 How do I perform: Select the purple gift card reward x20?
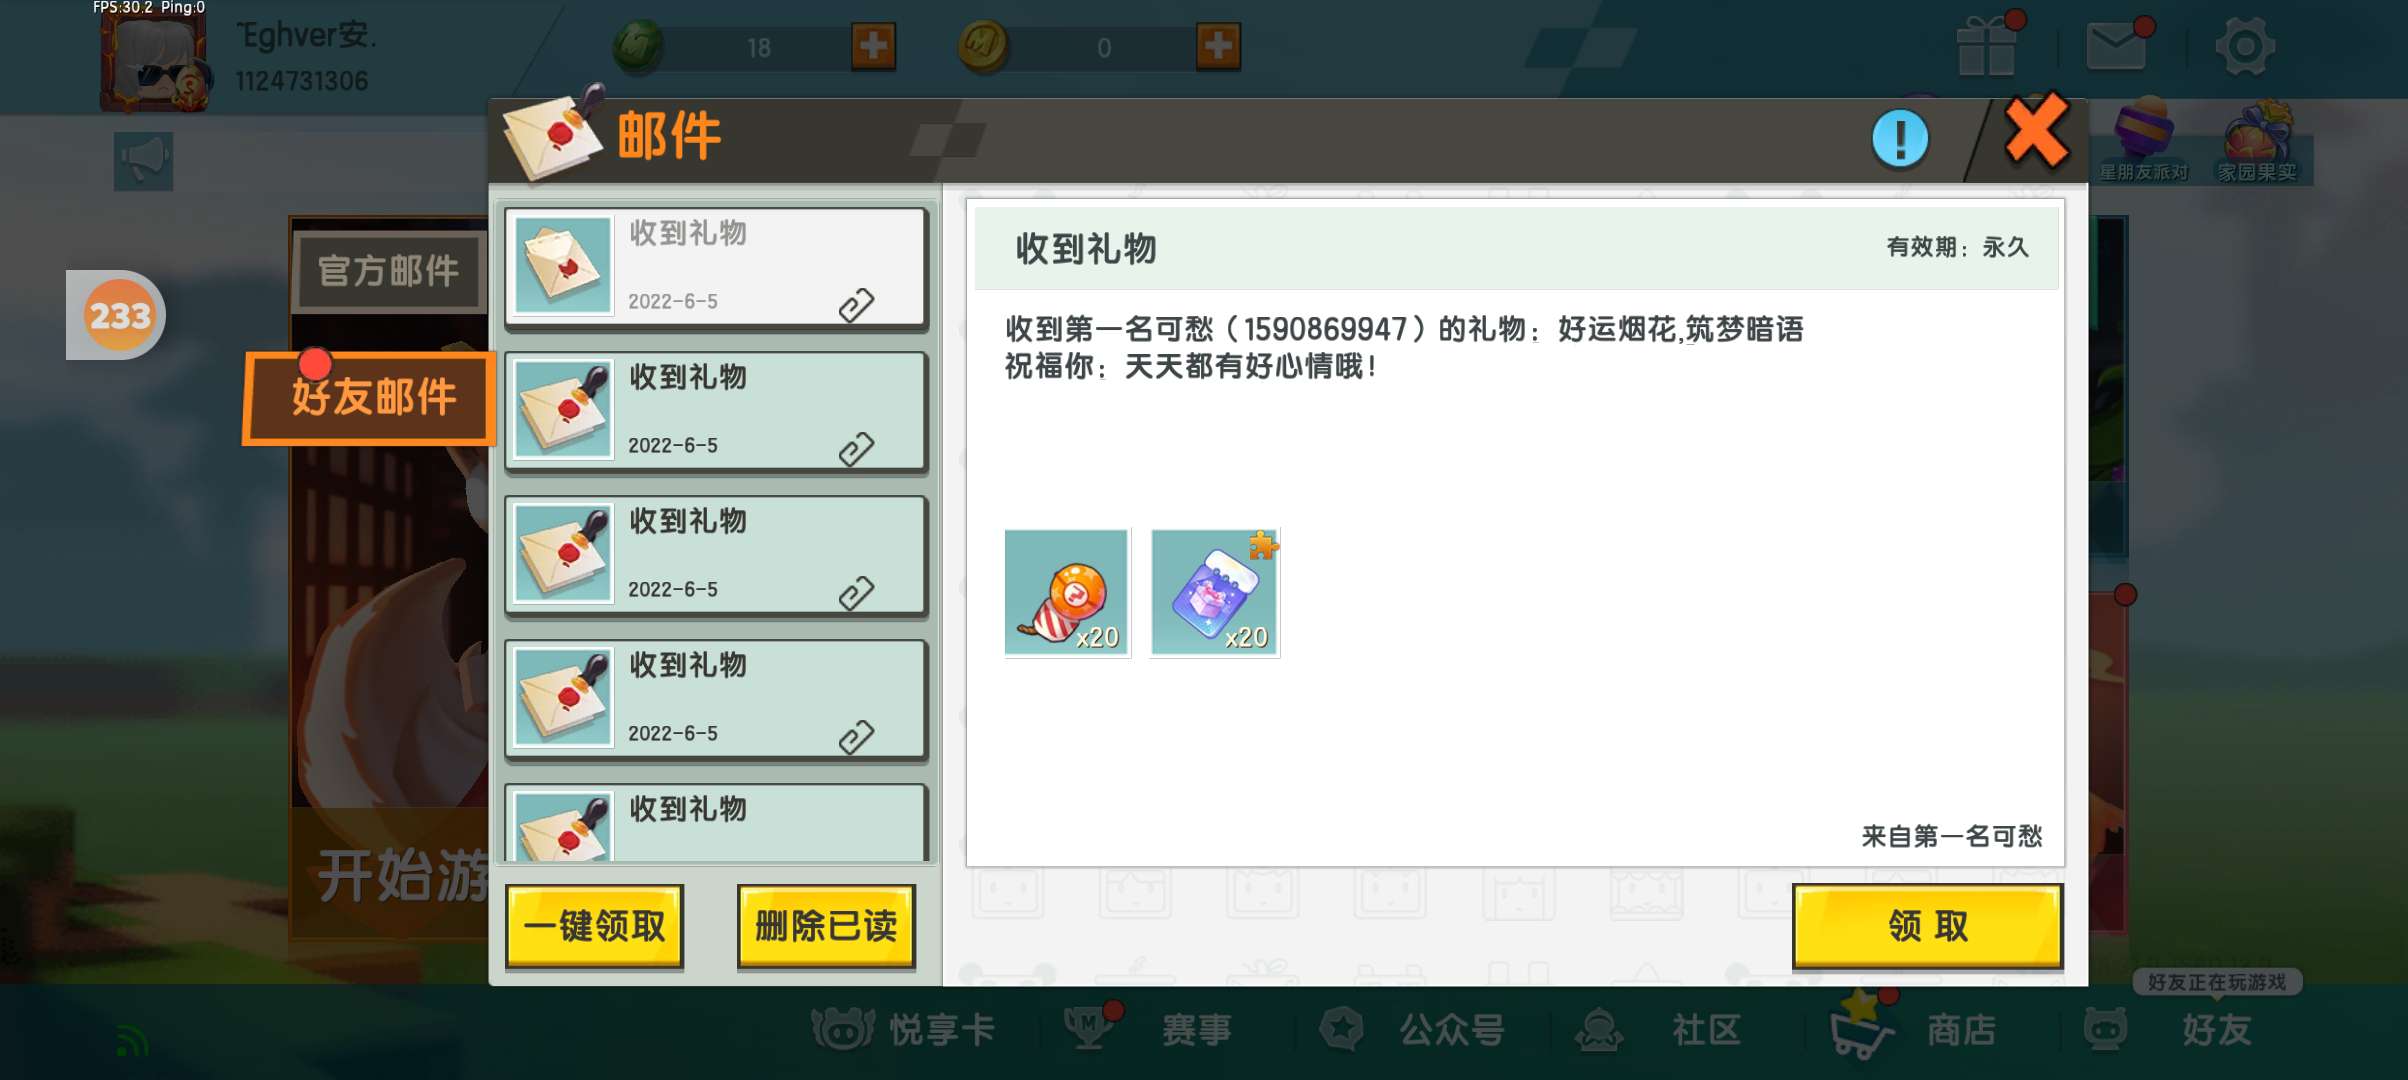coord(1215,592)
